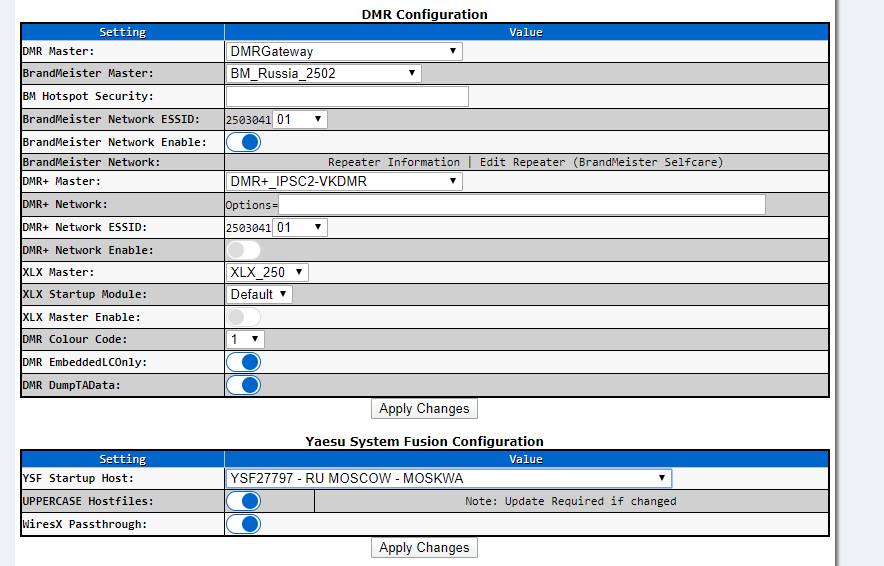Disable DMR EmbeddedLCOnly toggle
This screenshot has height=566, width=884.
pos(244,362)
